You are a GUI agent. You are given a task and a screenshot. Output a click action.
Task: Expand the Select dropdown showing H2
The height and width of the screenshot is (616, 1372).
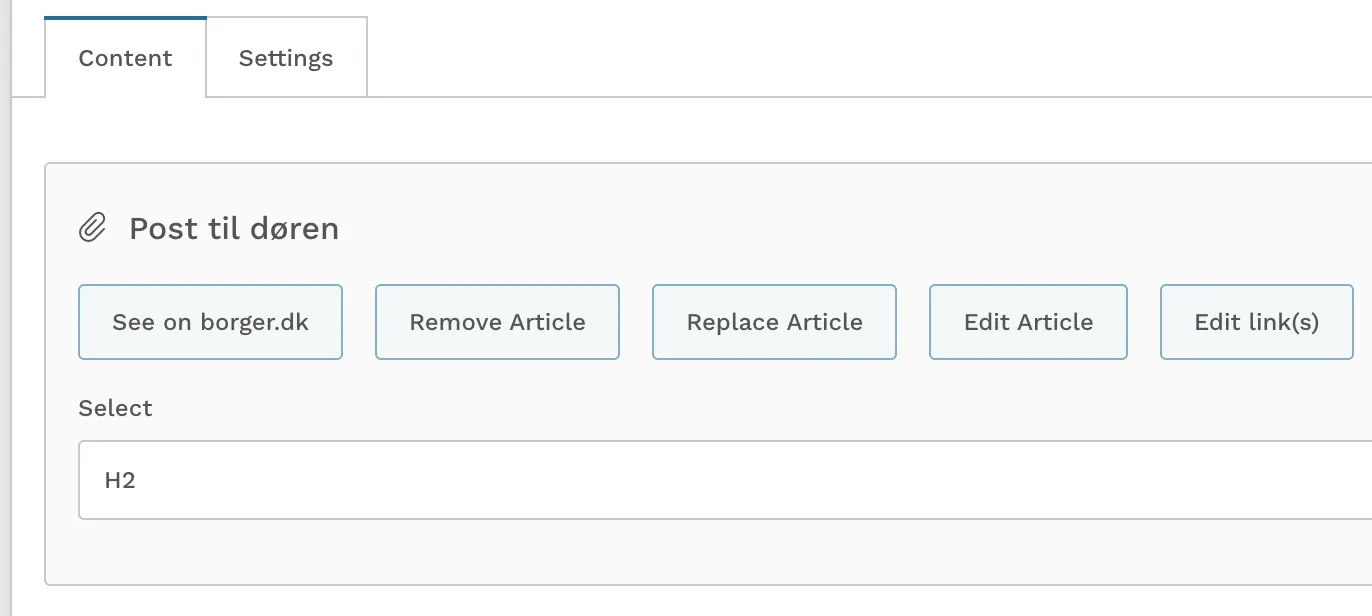pyautogui.click(x=725, y=480)
